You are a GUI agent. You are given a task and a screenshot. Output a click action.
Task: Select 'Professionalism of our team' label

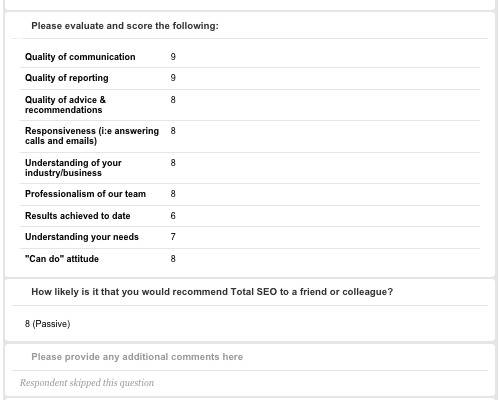85,194
